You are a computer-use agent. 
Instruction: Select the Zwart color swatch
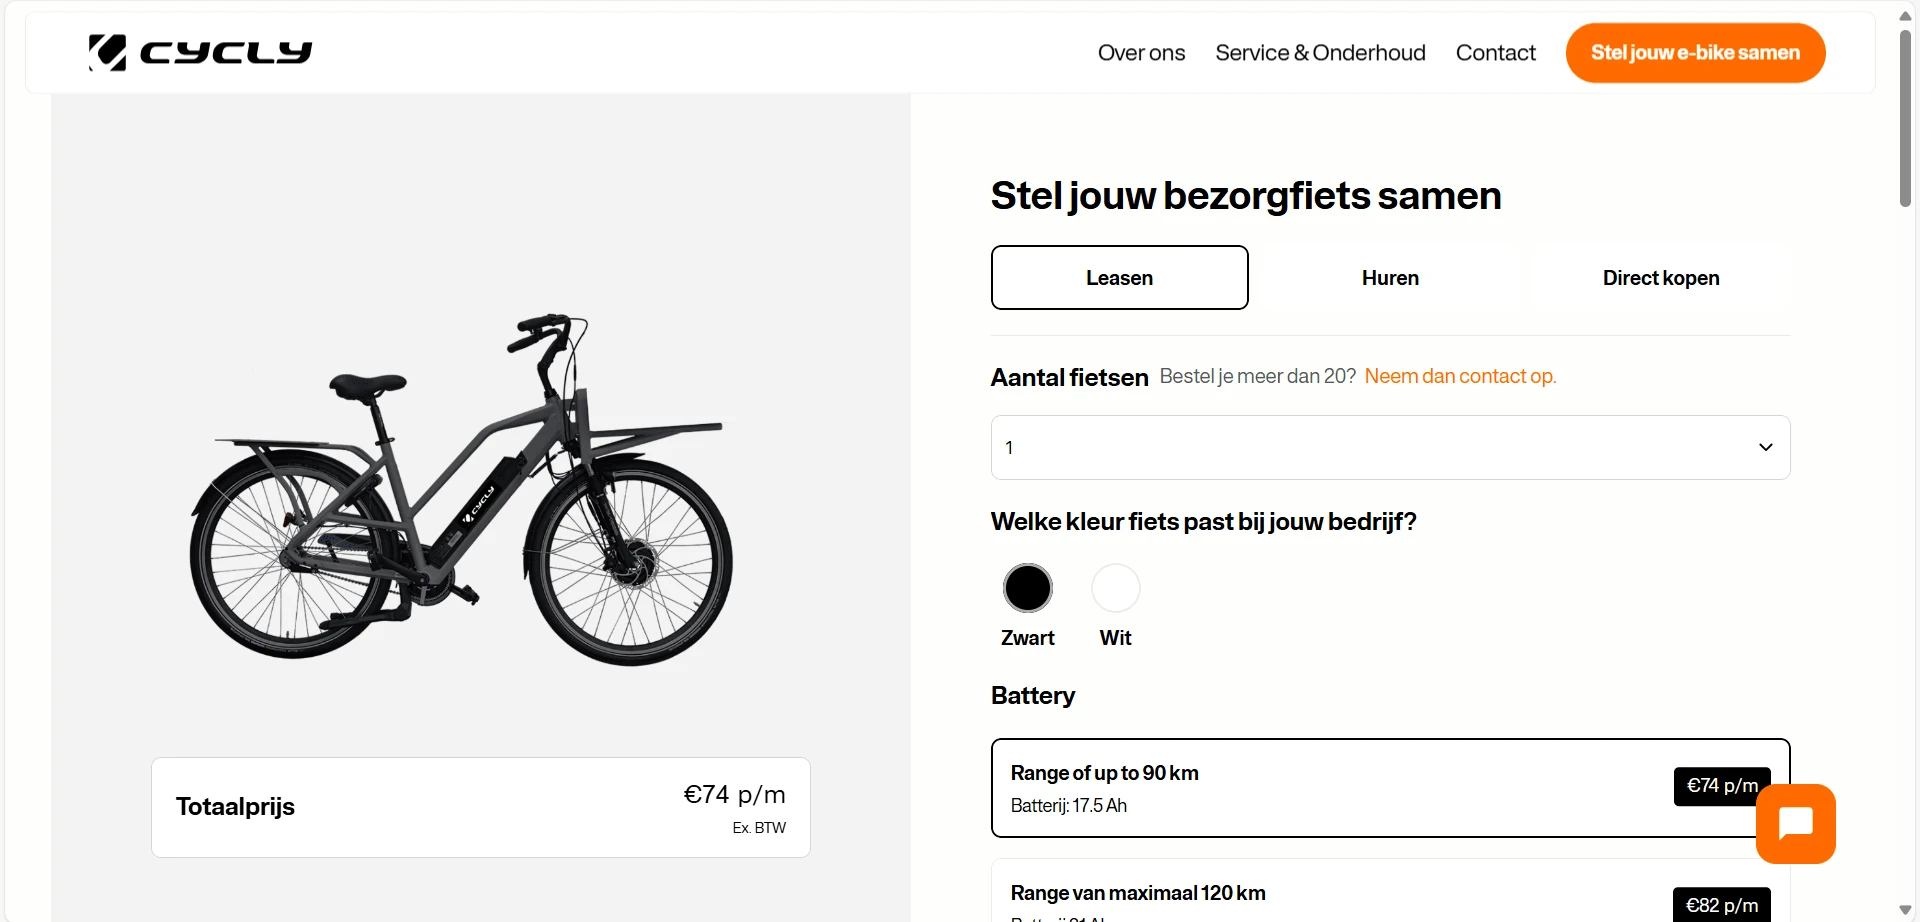1027,588
